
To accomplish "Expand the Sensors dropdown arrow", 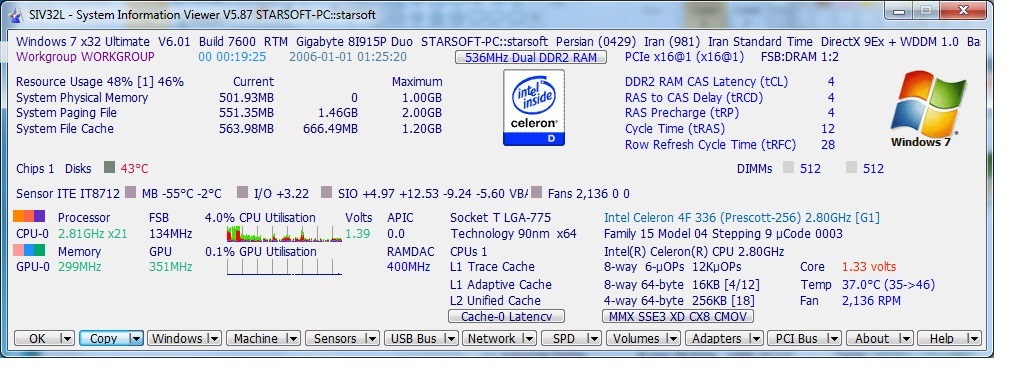I will (372, 338).
